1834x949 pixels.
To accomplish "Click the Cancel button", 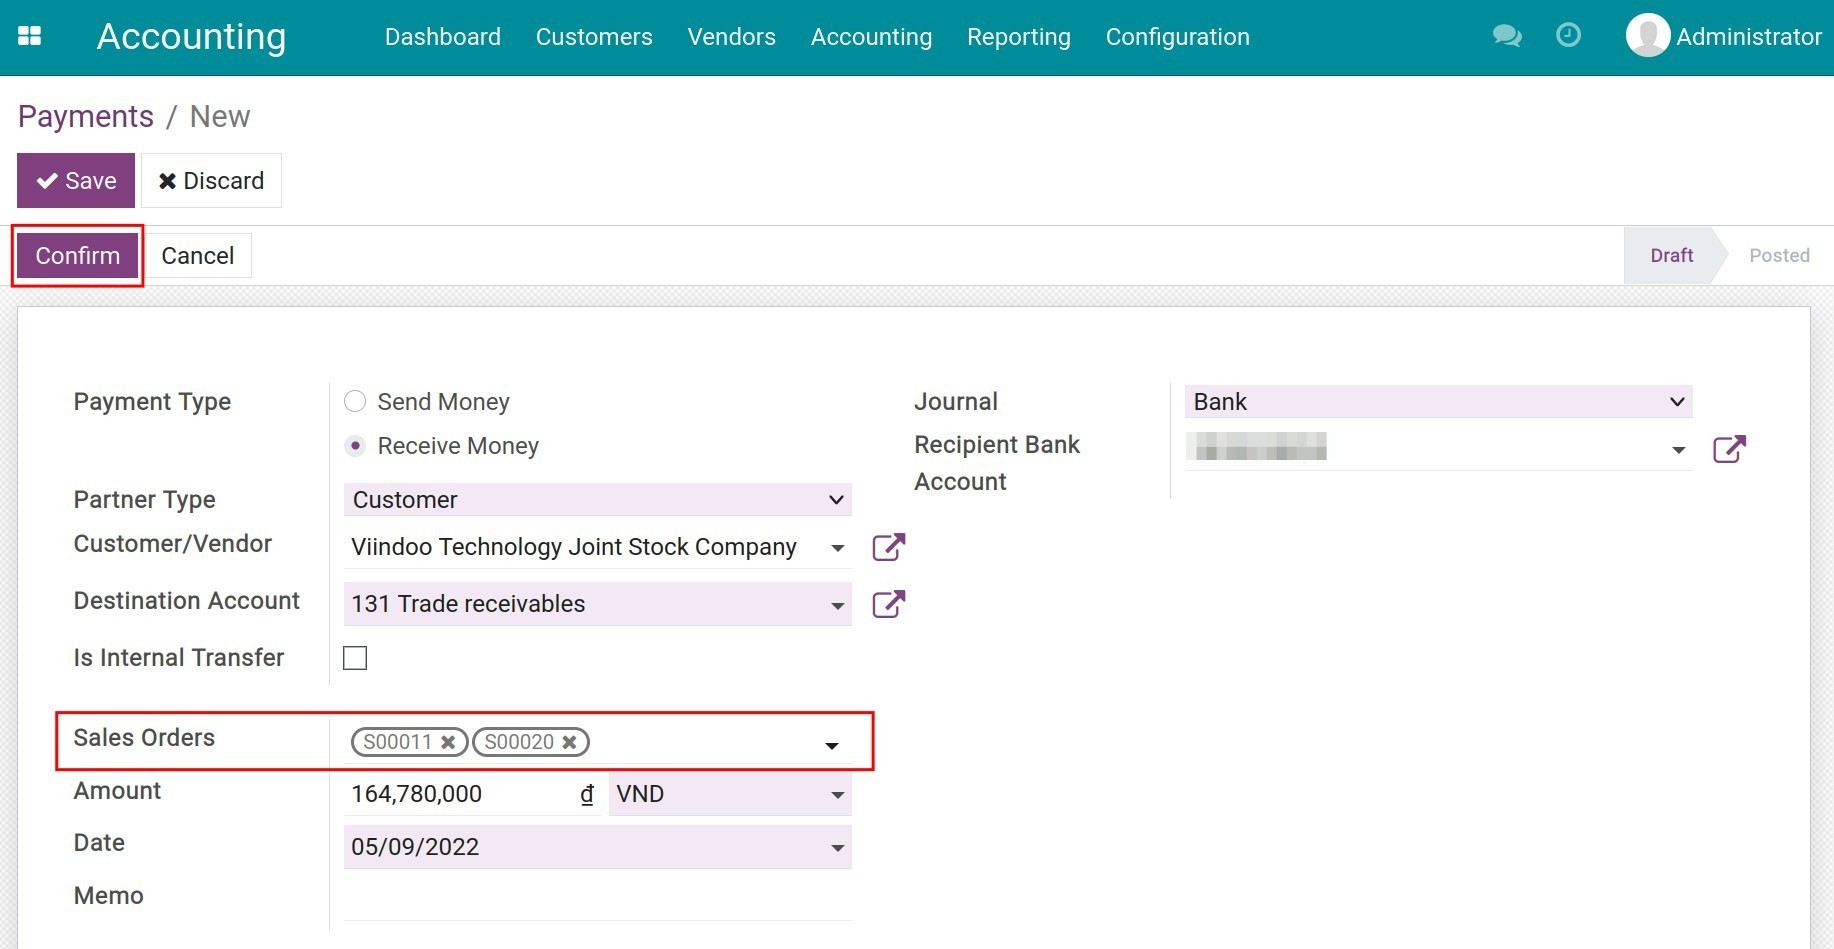I will pos(198,256).
